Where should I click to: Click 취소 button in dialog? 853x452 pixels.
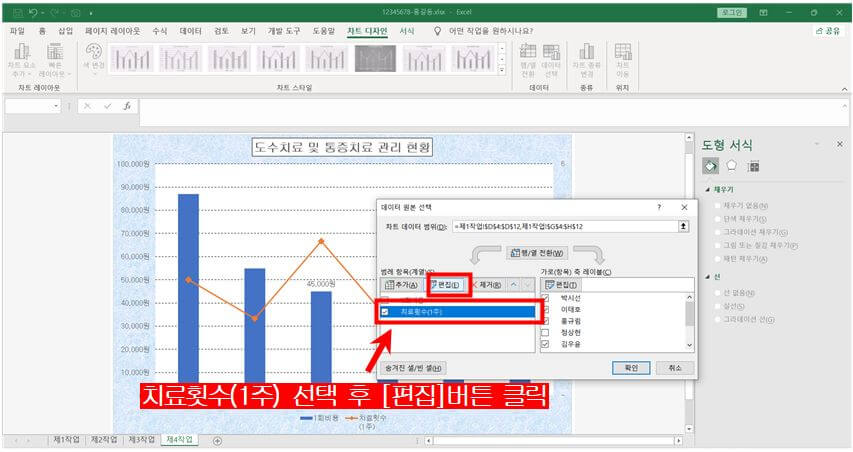[675, 368]
